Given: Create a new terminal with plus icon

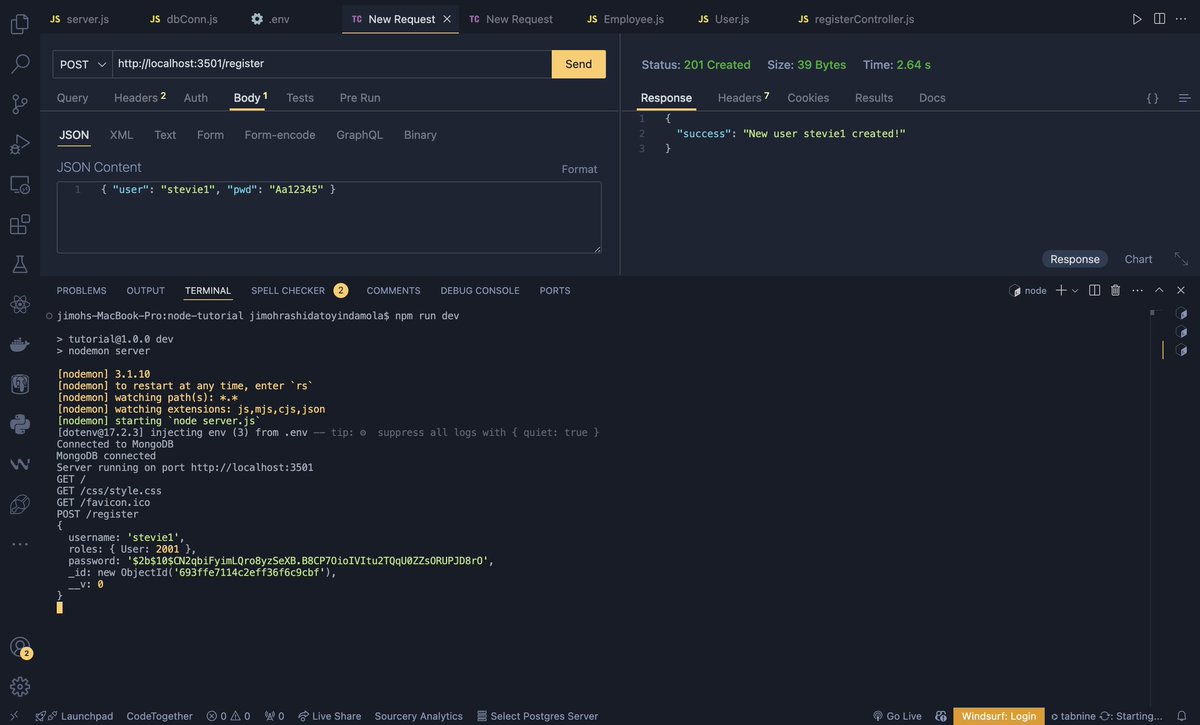Looking at the screenshot, I should pyautogui.click(x=1061, y=290).
